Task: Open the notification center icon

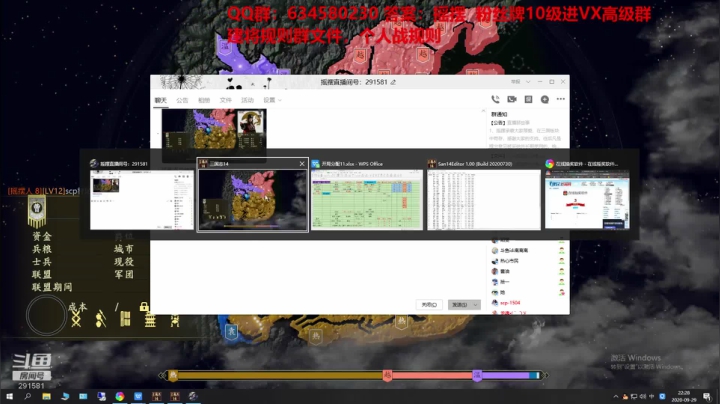Action: click(707, 397)
